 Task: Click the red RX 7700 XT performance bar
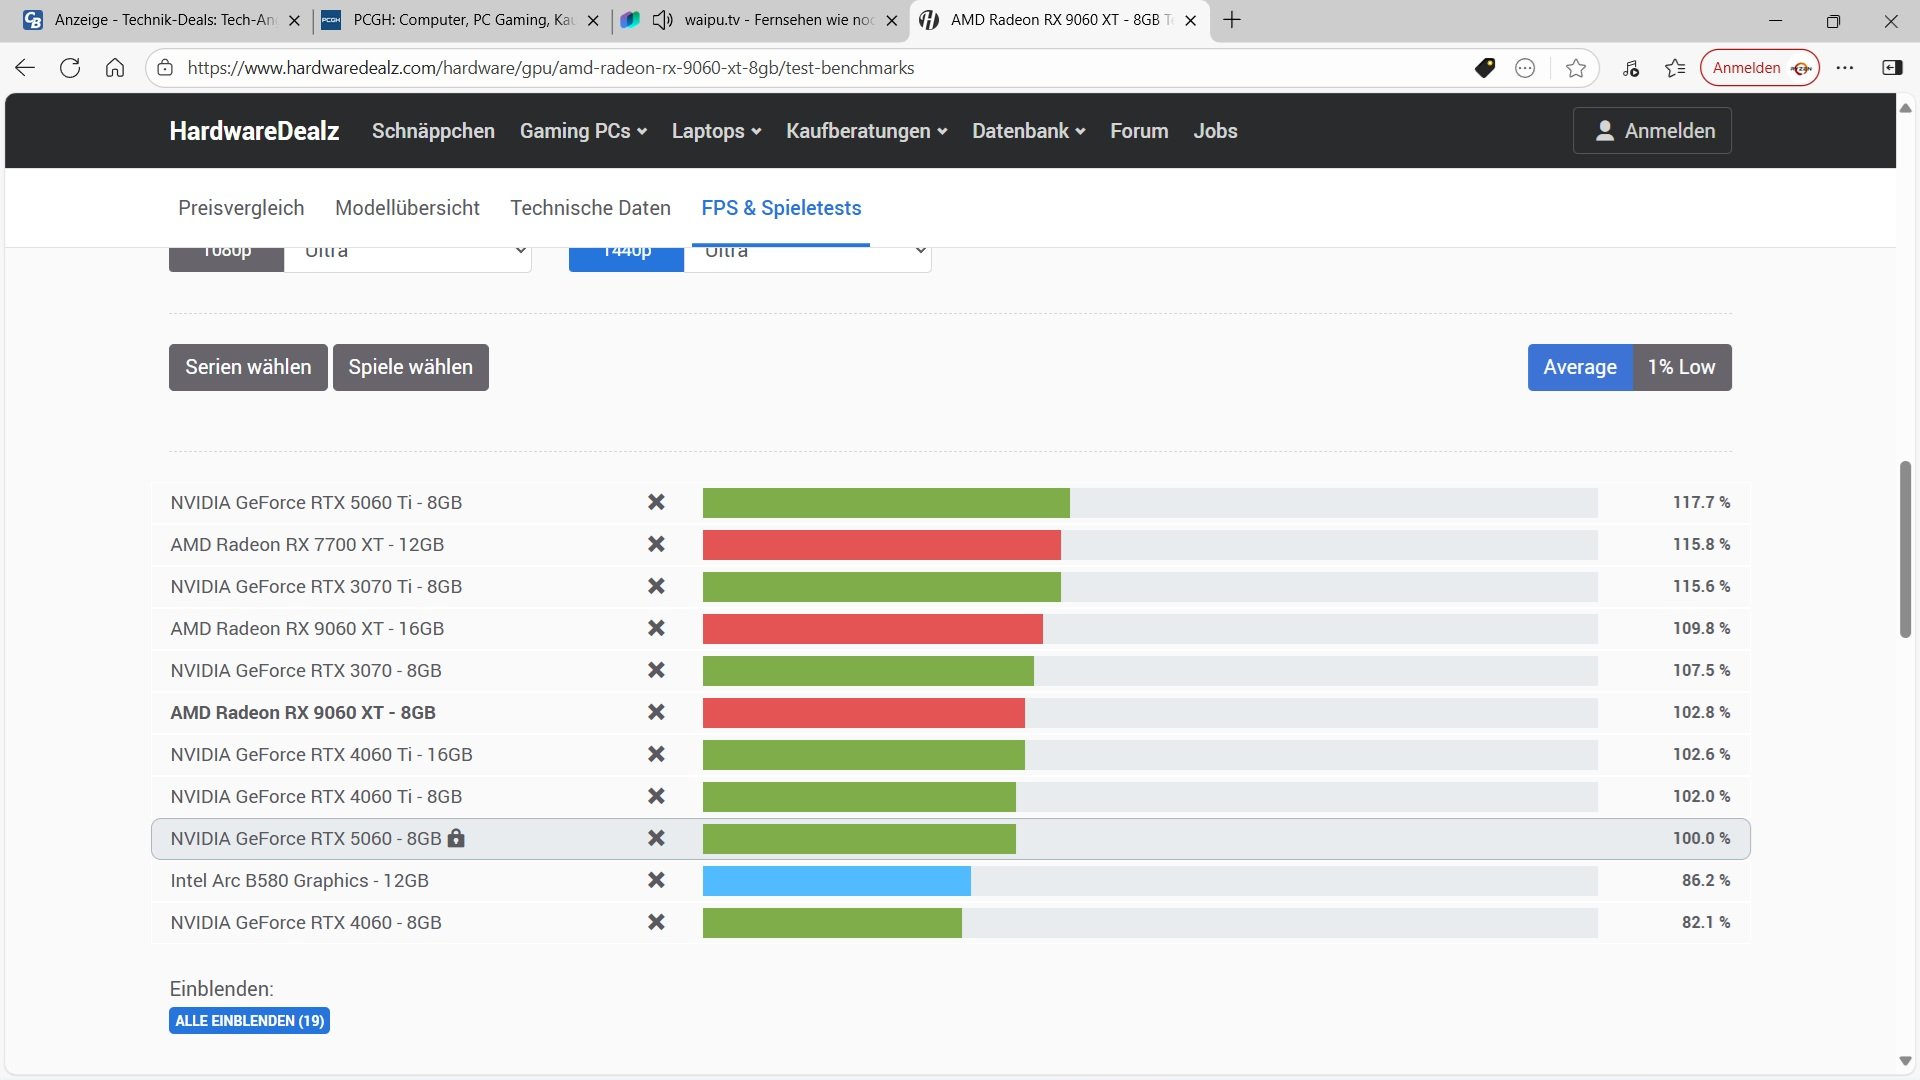881,544
